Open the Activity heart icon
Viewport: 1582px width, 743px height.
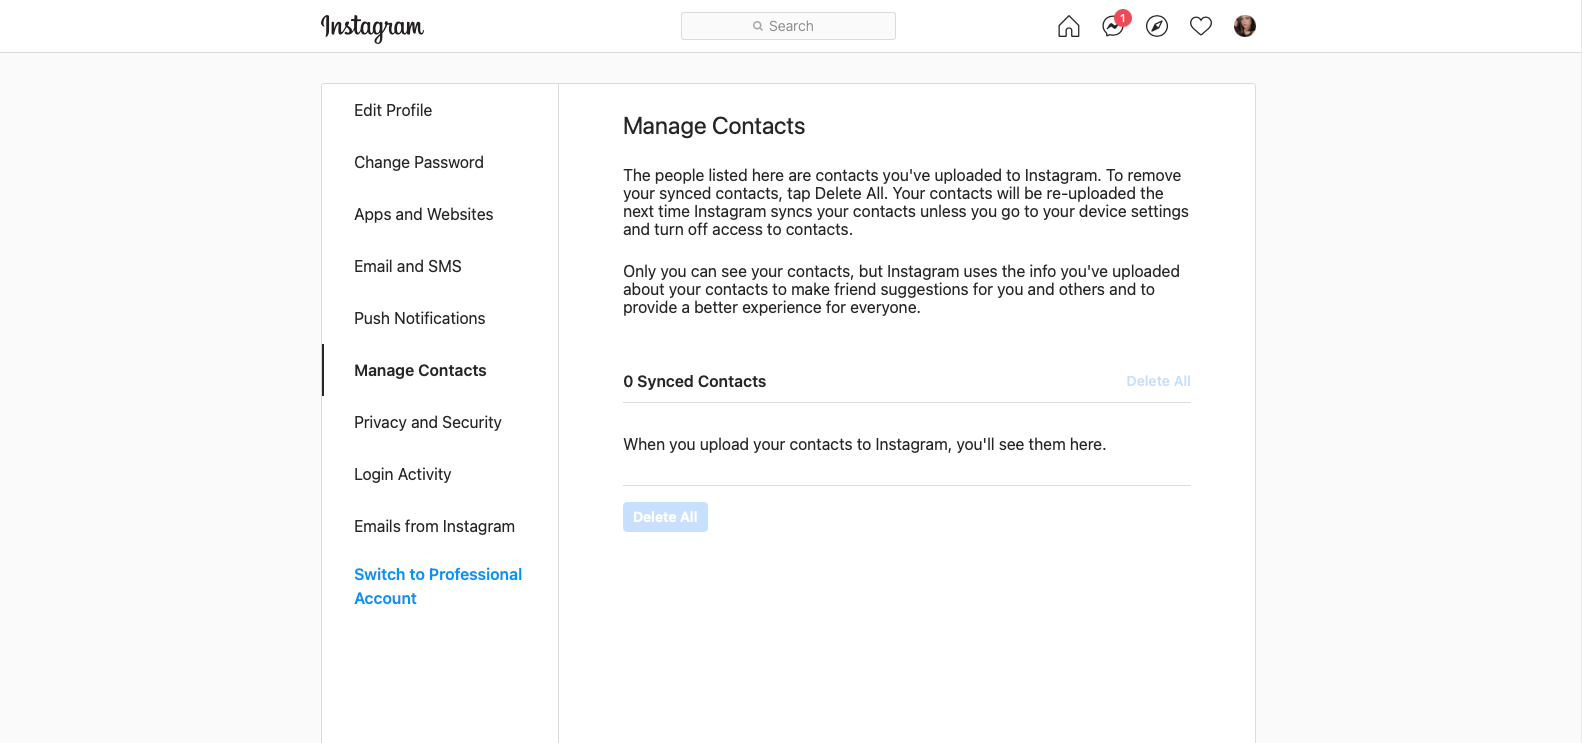tap(1201, 26)
